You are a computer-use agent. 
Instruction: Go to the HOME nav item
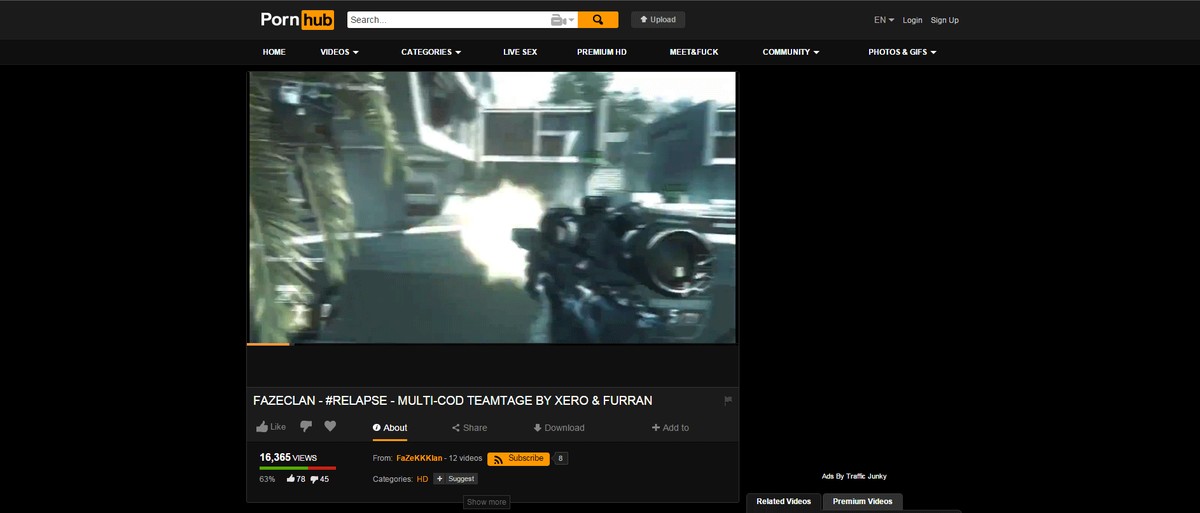pyautogui.click(x=274, y=52)
